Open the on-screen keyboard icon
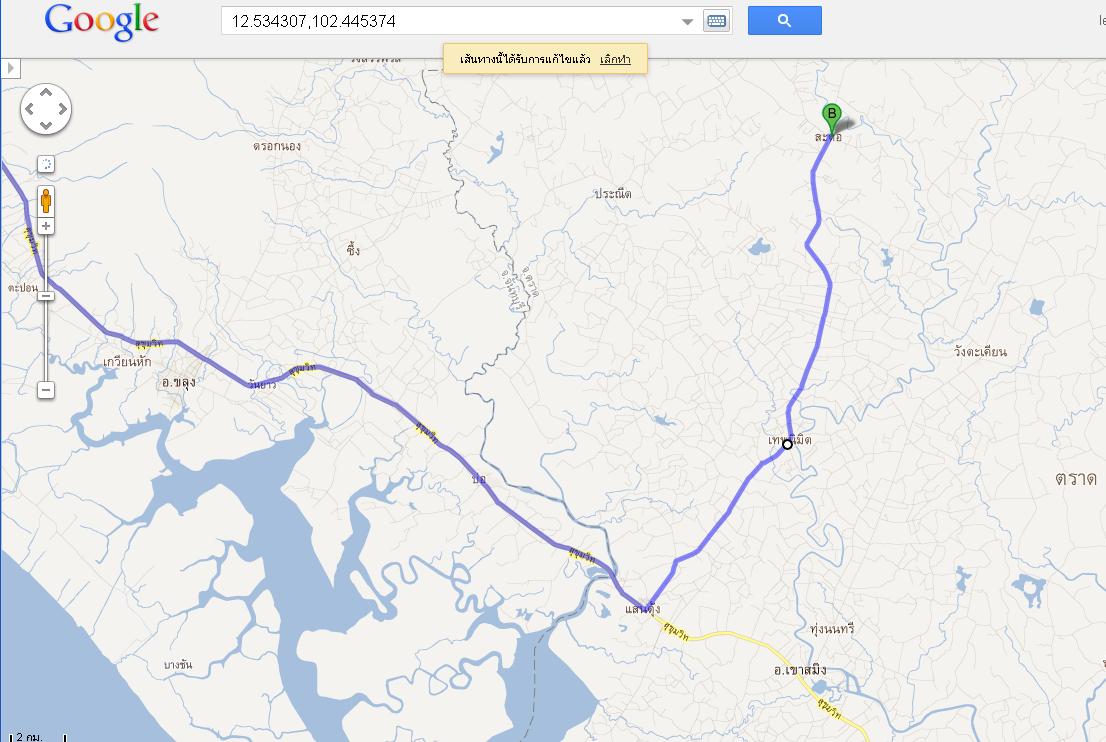Screen dimensions: 1106x742 716,21
